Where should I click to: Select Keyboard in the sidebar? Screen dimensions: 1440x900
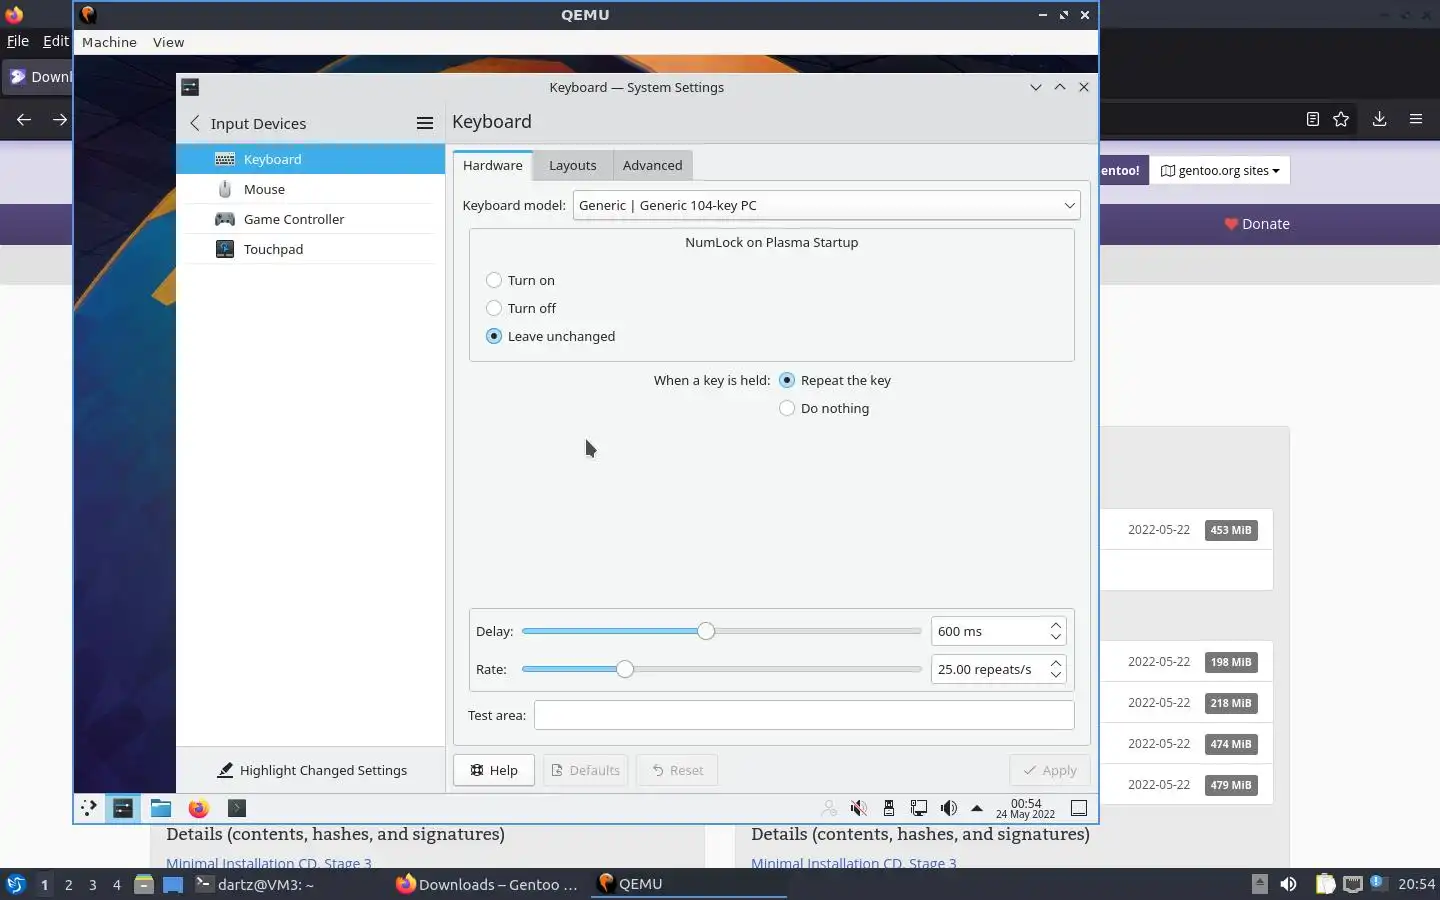[310, 159]
